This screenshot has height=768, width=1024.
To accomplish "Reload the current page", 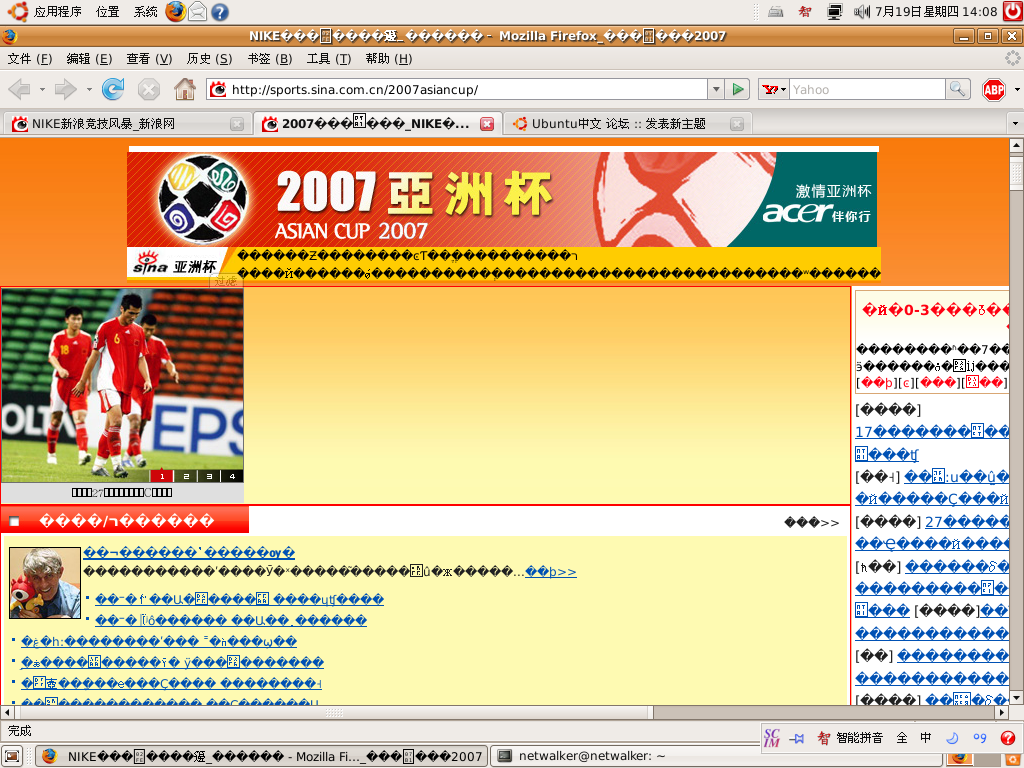I will click(113, 89).
